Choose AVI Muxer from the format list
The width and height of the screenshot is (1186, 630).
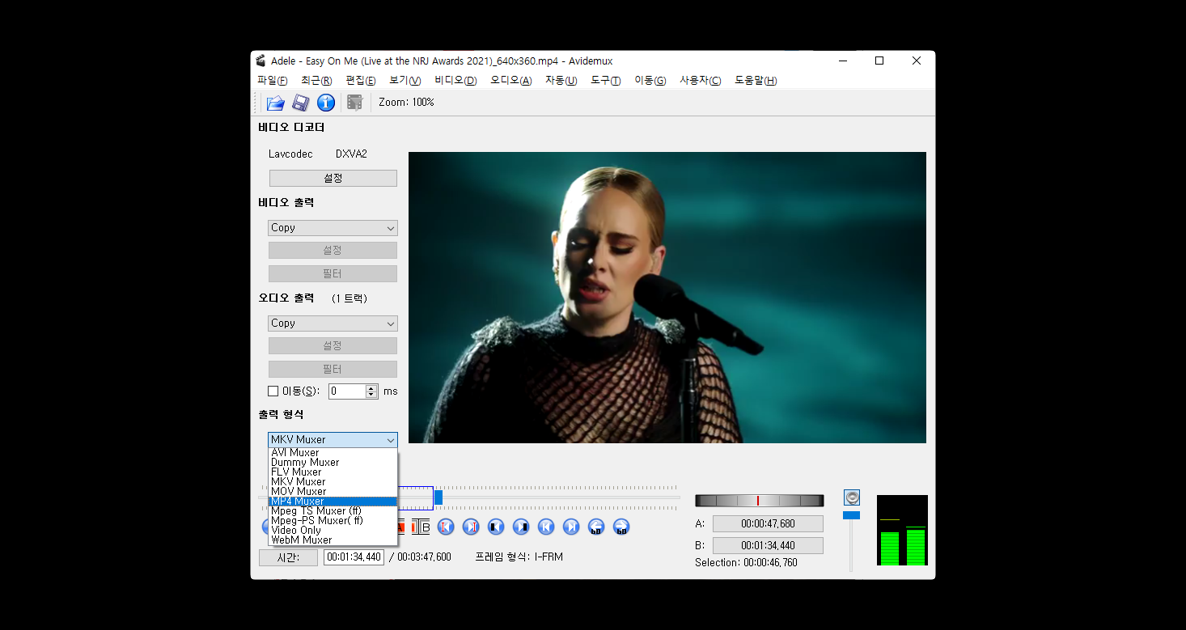333,453
